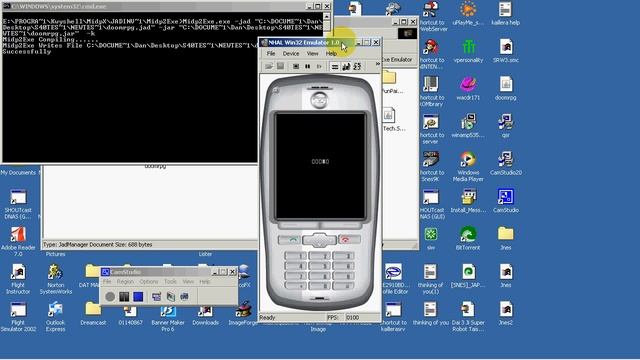Screen dimensions: 640x360
Task: Click keypad key 5 on the phone
Action: tap(320, 266)
